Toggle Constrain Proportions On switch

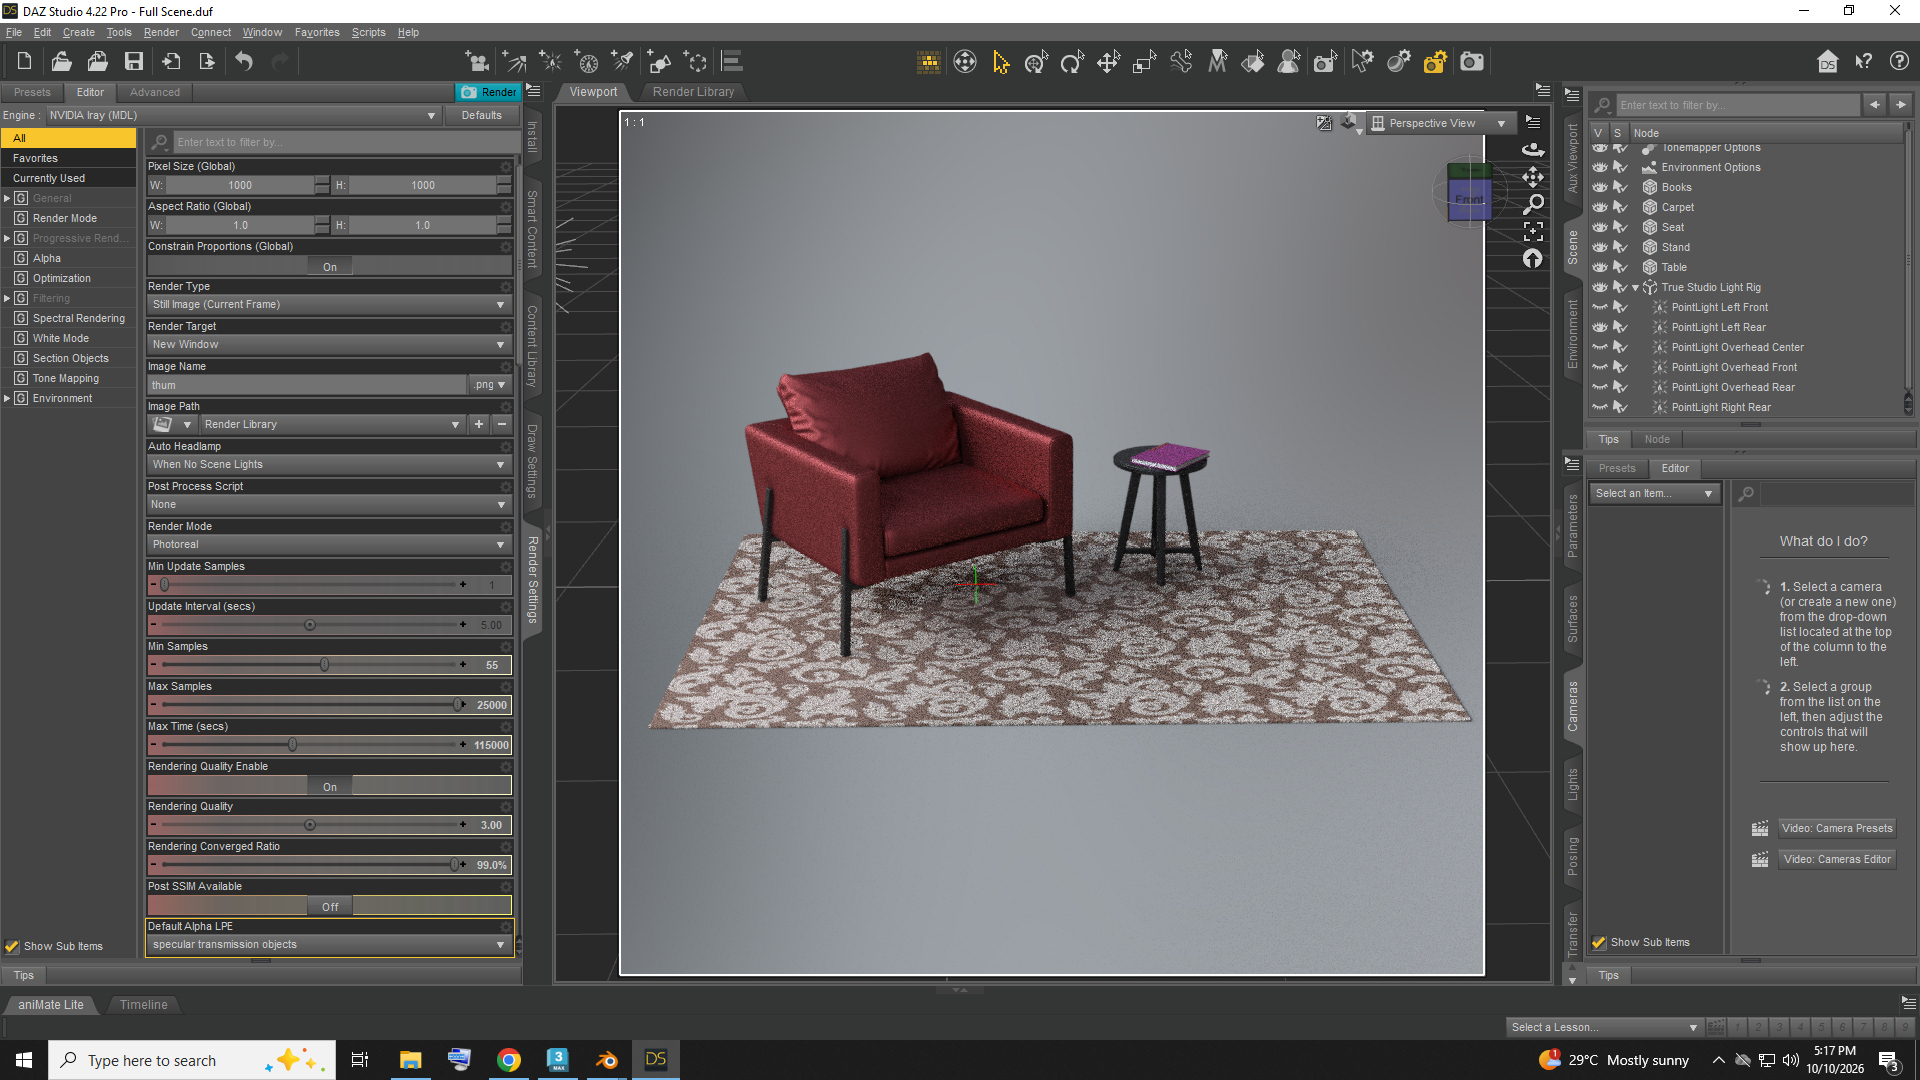tap(330, 267)
